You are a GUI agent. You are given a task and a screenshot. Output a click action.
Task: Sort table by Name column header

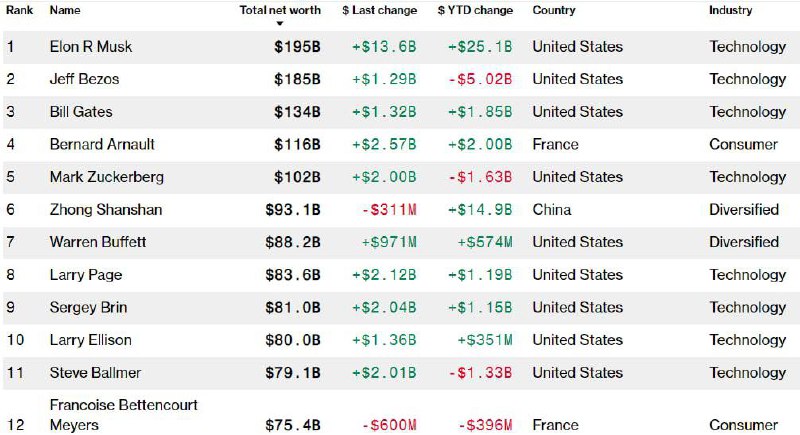point(65,10)
